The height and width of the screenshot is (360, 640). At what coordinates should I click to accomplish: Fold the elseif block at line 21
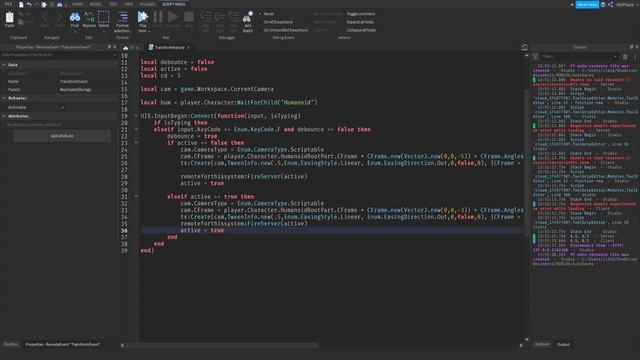click(x=136, y=129)
